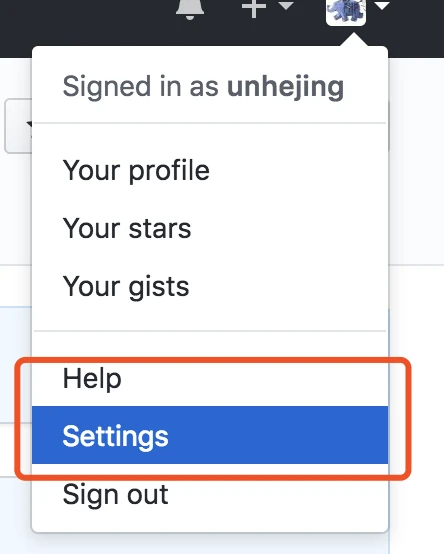The width and height of the screenshot is (444, 554).
Task: Open the notifications bell
Action: point(190,8)
